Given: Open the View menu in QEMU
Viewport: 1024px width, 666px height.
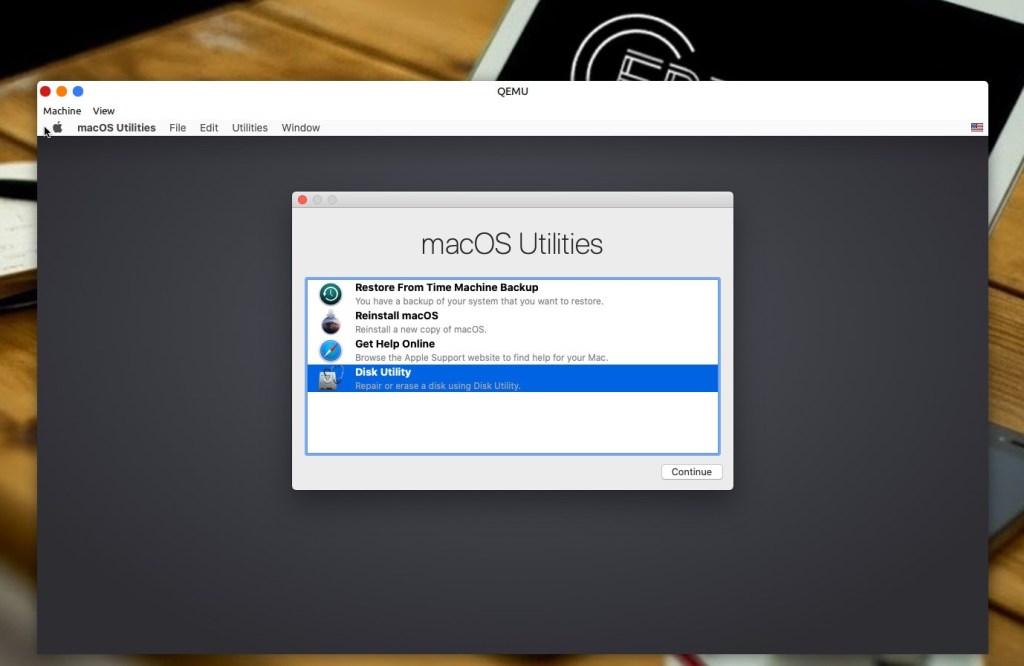Looking at the screenshot, I should (103, 110).
